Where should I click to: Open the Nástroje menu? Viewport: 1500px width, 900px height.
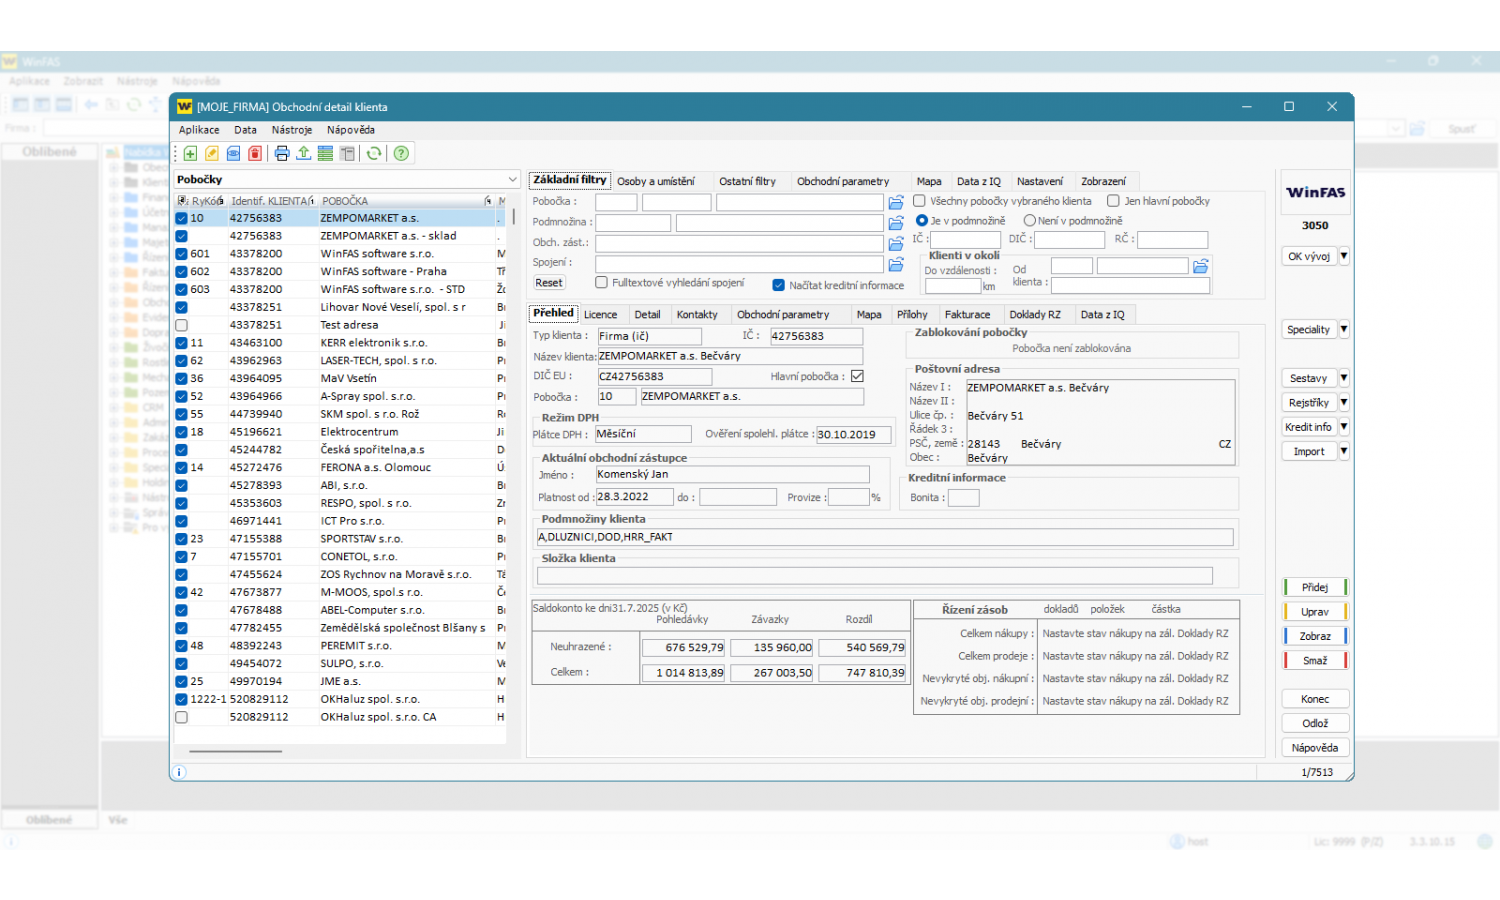(291, 130)
